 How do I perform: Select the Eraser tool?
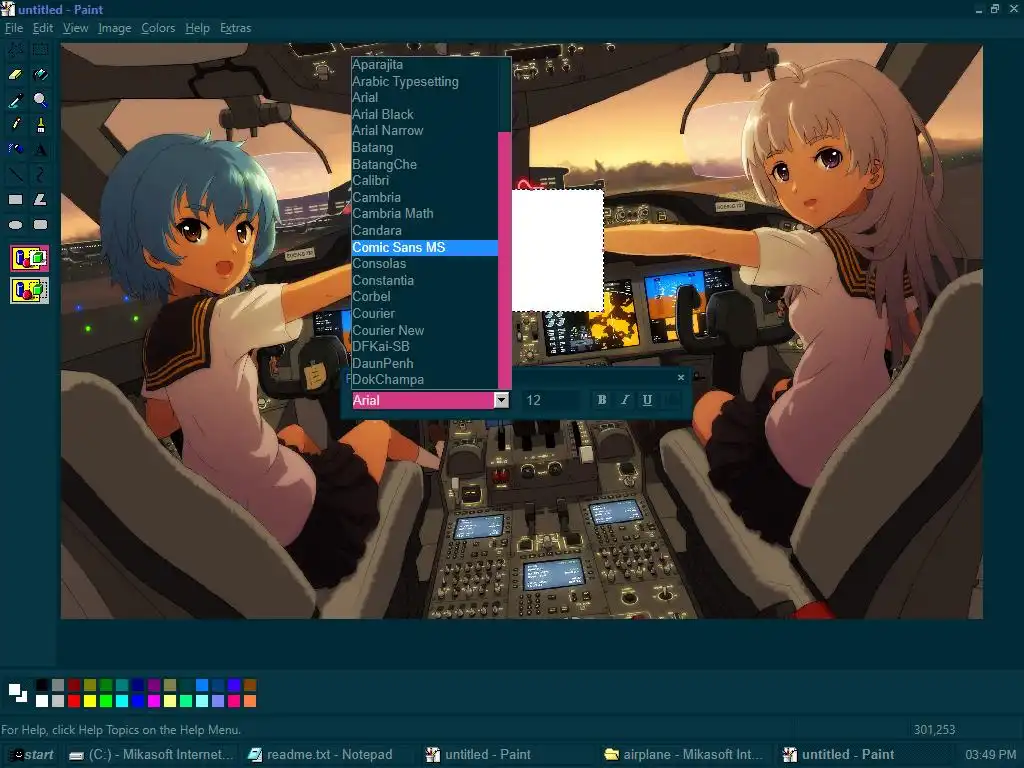[16, 74]
